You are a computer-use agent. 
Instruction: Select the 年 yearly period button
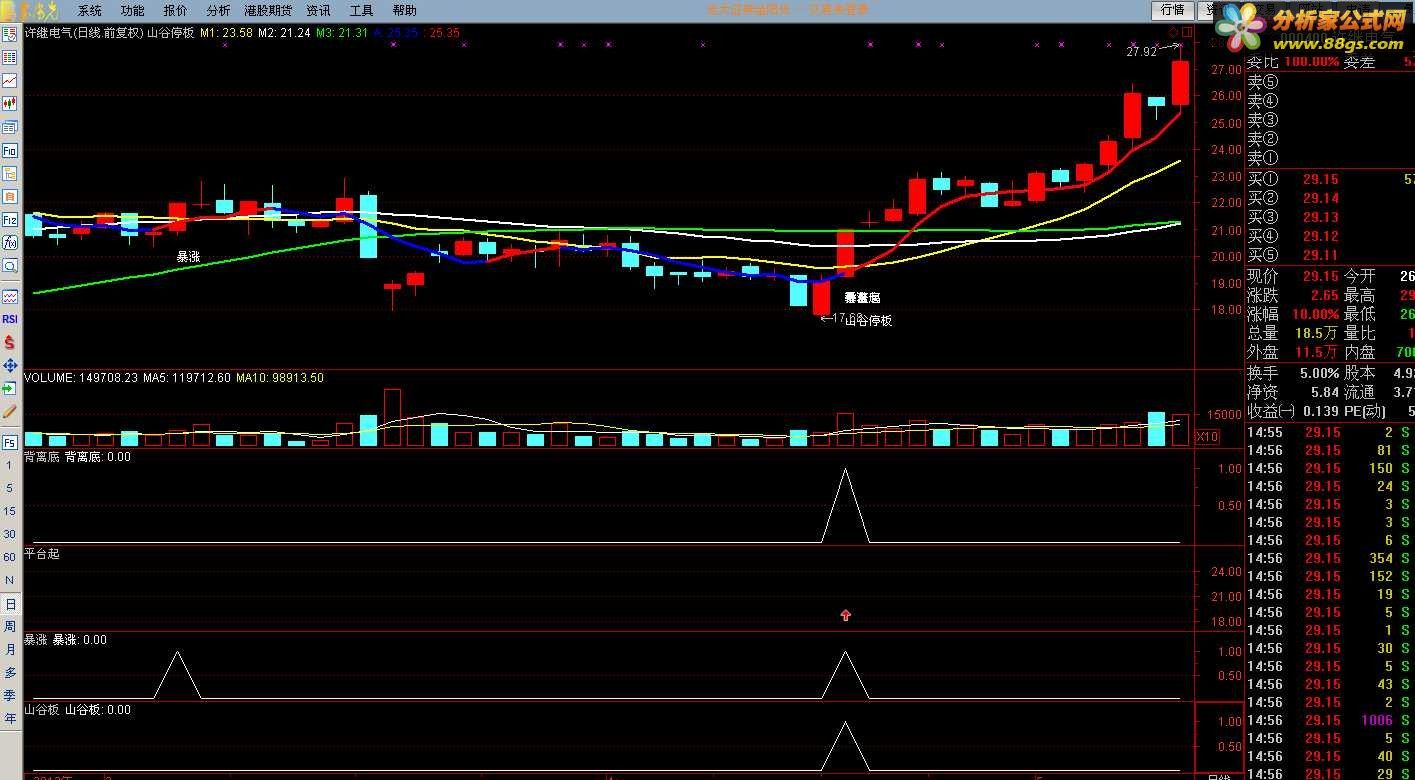point(10,719)
